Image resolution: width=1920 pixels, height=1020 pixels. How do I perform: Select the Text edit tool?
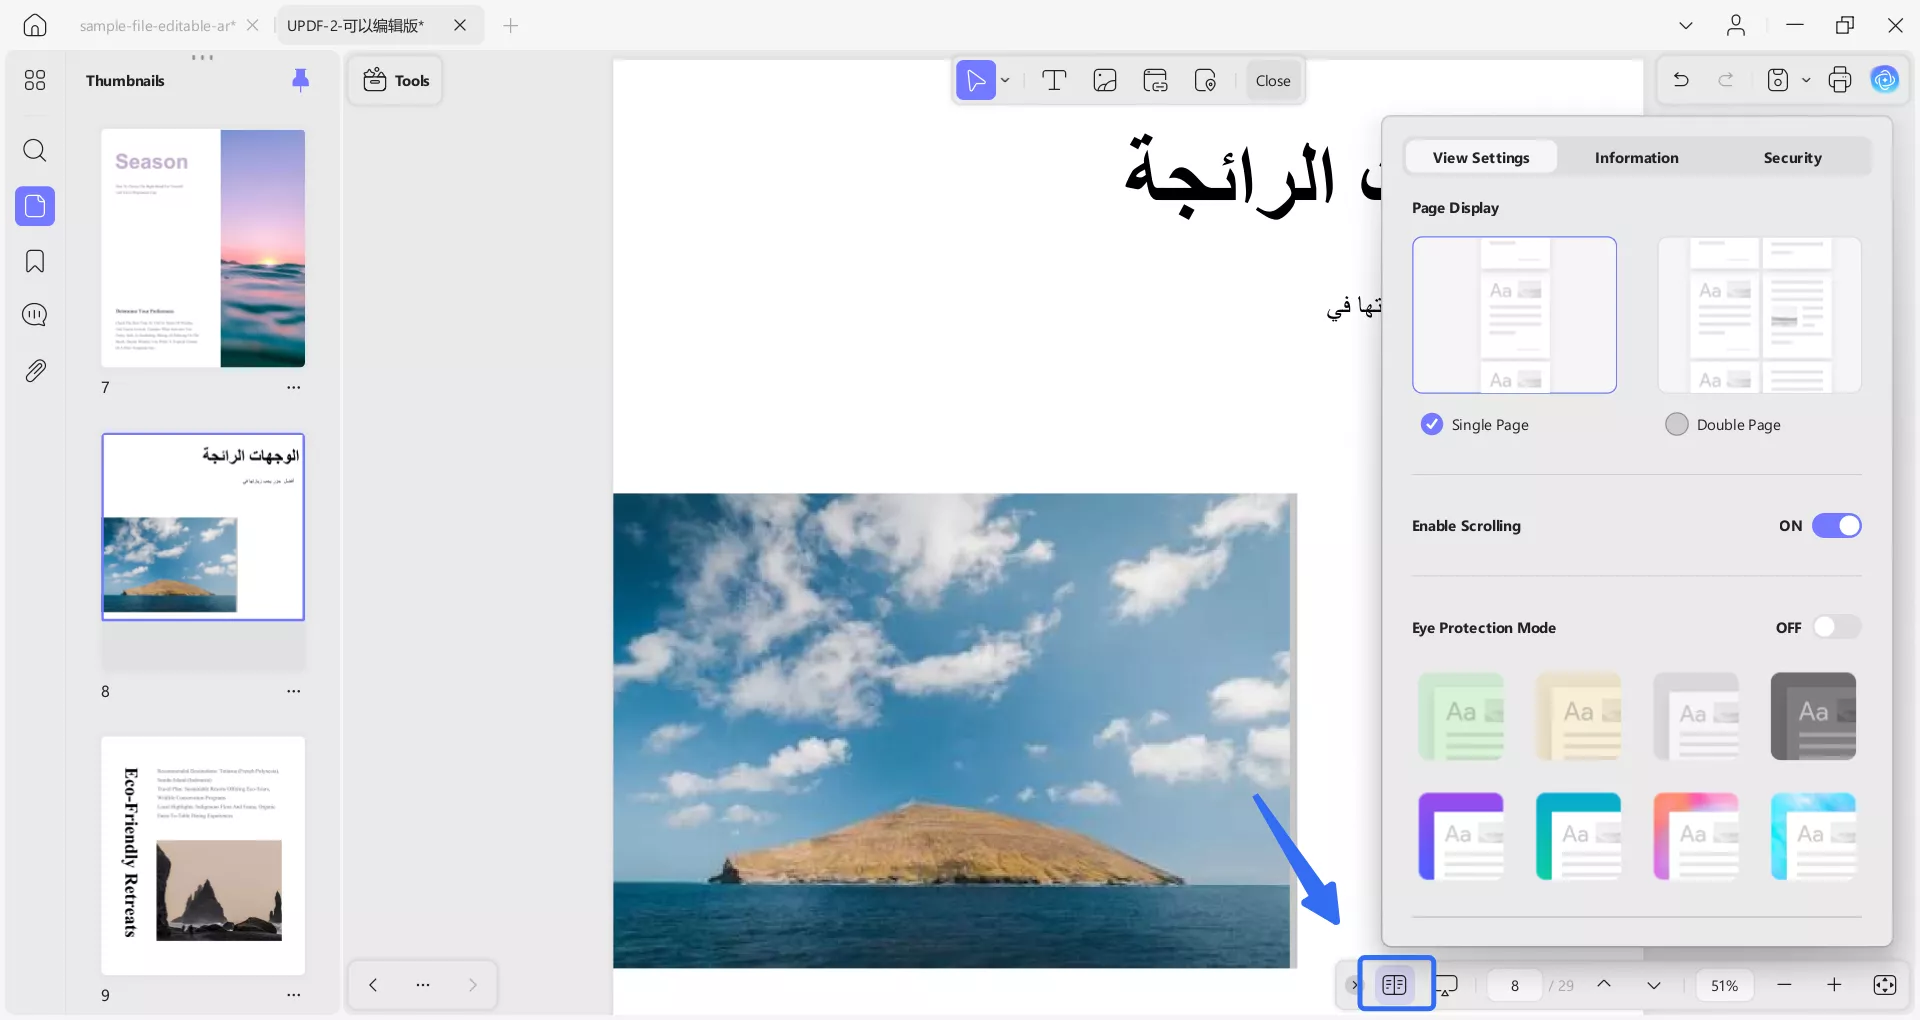[1054, 81]
